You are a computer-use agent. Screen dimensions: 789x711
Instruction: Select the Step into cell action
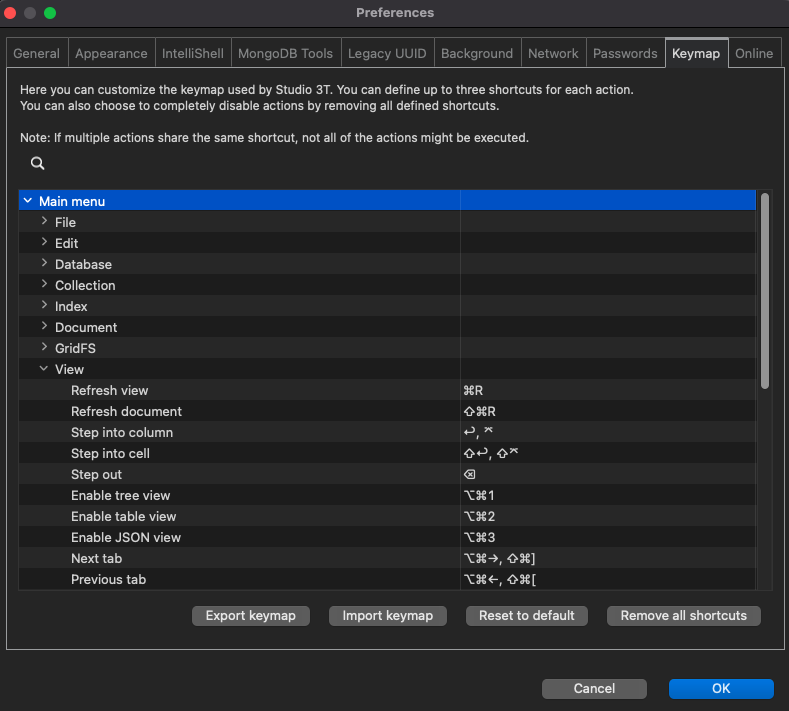pyautogui.click(x=387, y=453)
